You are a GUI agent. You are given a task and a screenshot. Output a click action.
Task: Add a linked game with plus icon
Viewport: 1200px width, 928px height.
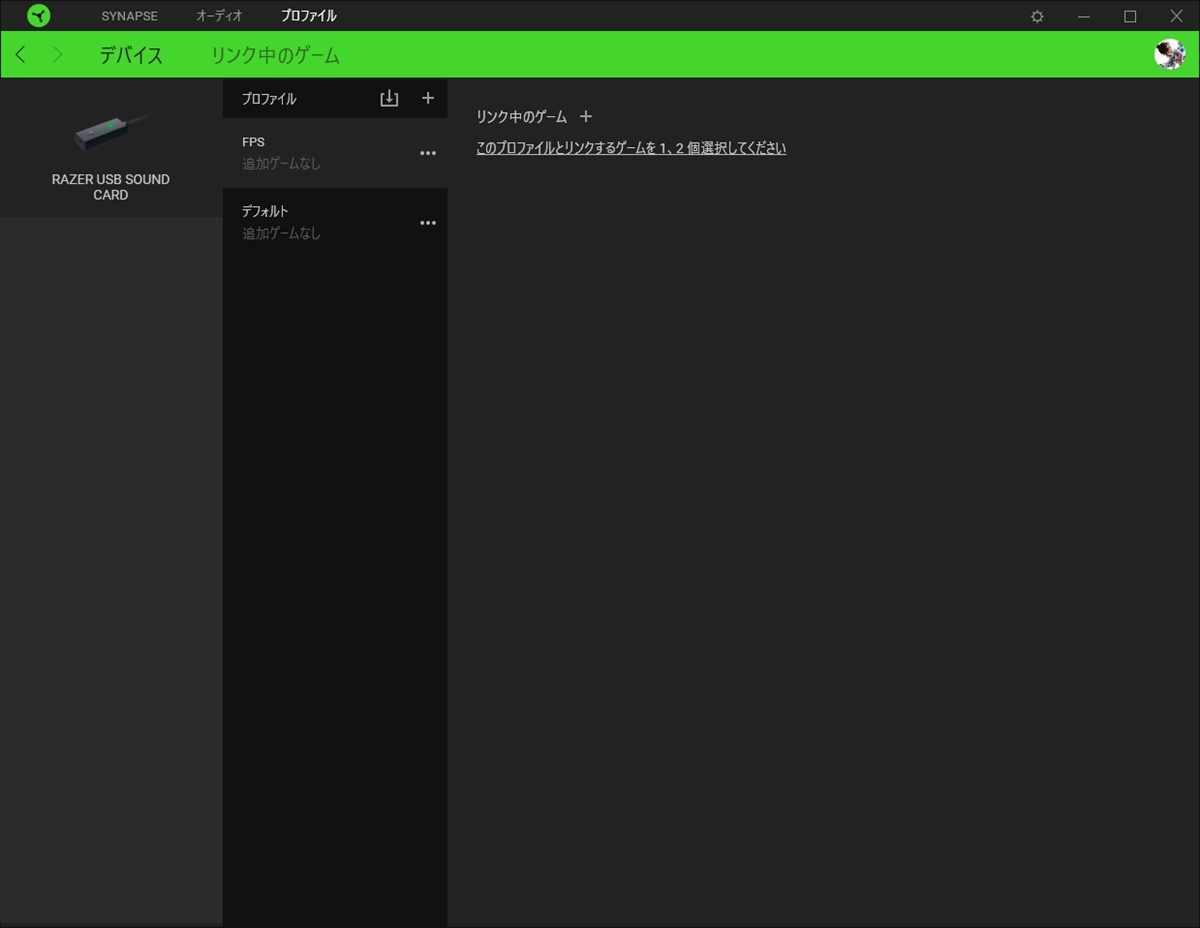586,117
